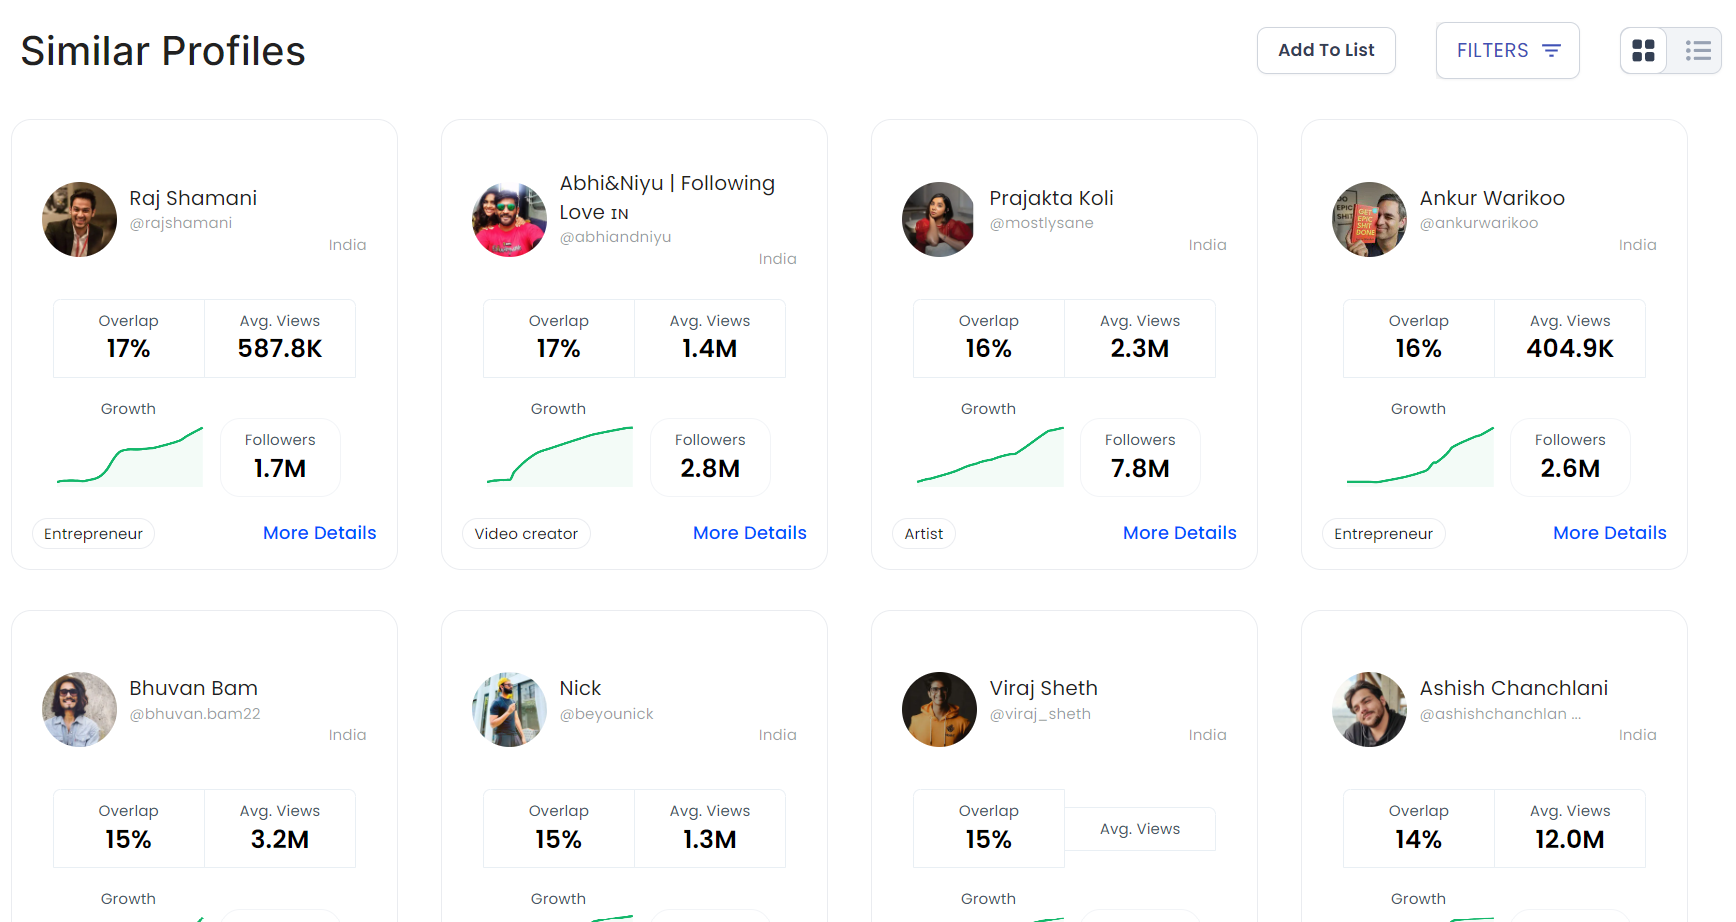
Task: Click the 1.4M average views value
Action: pos(710,349)
